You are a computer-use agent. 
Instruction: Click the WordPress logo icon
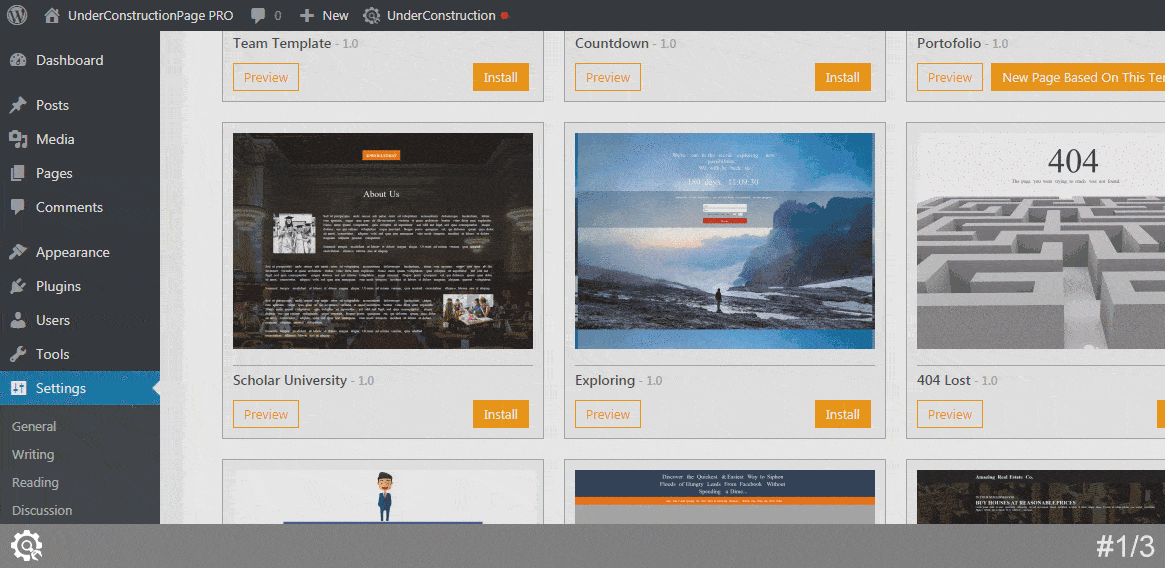[x=18, y=15]
